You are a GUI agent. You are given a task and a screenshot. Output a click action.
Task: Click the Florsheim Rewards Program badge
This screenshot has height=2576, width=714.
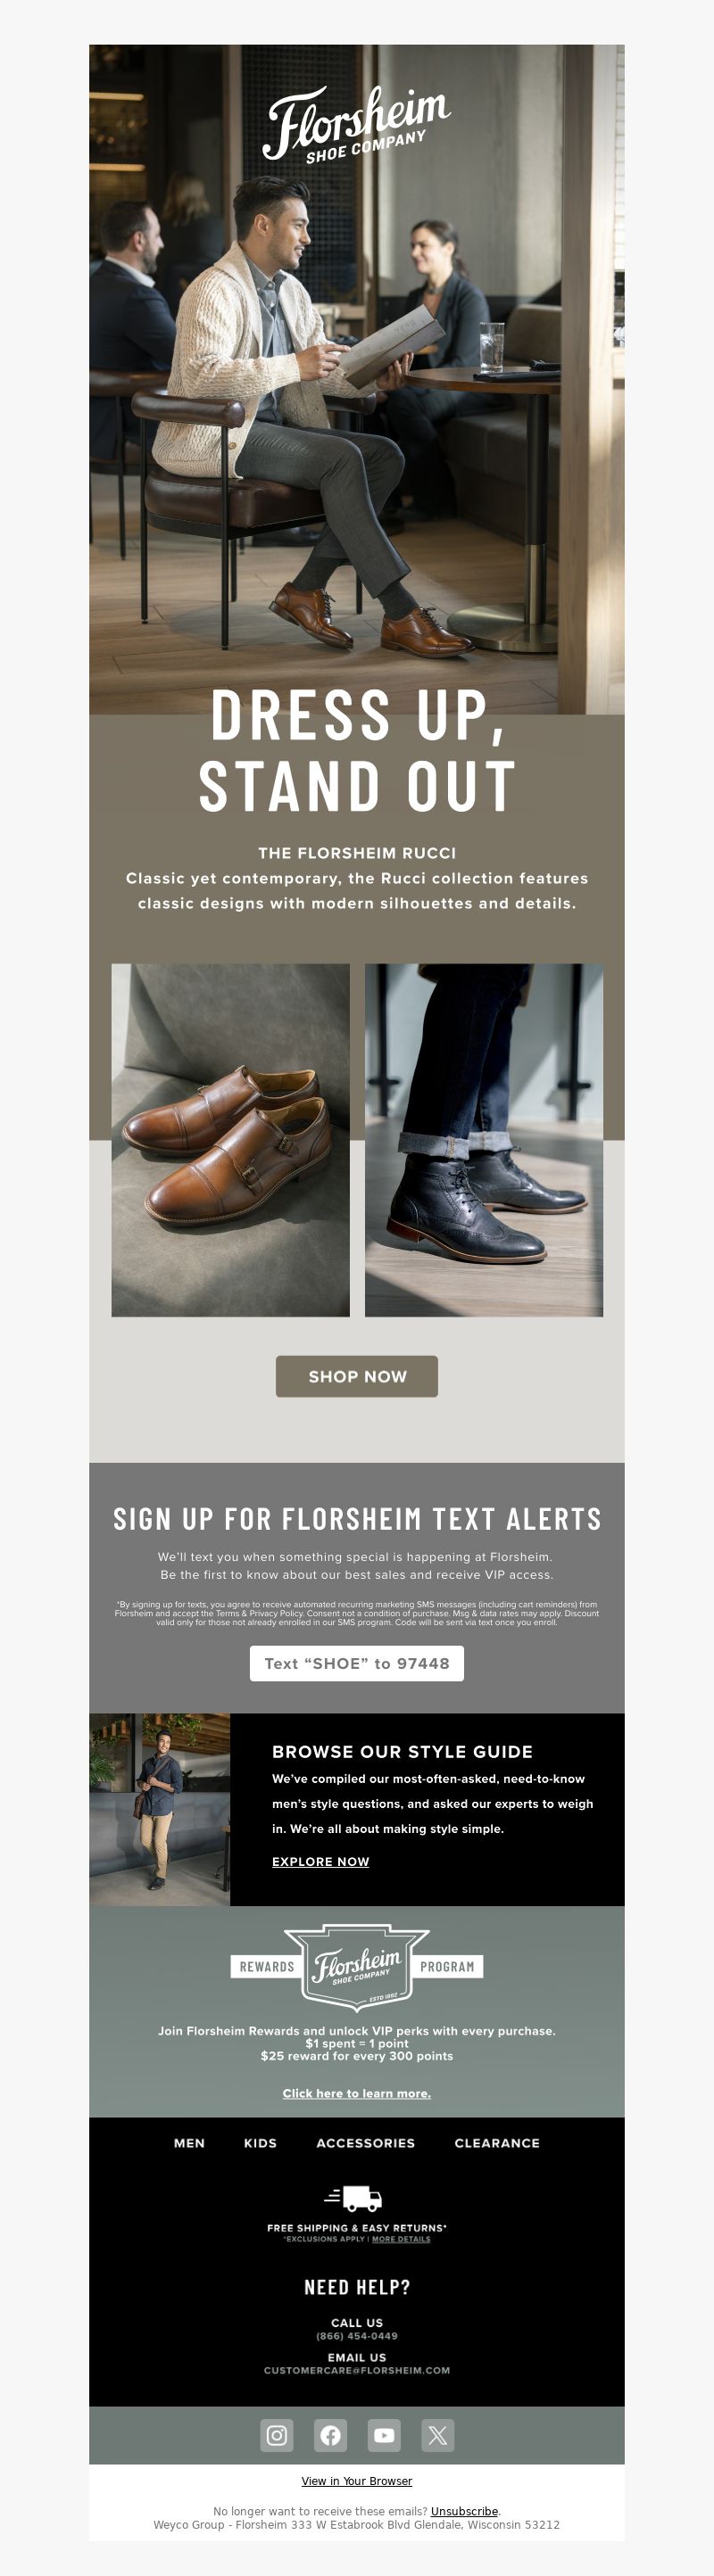coord(357,1967)
